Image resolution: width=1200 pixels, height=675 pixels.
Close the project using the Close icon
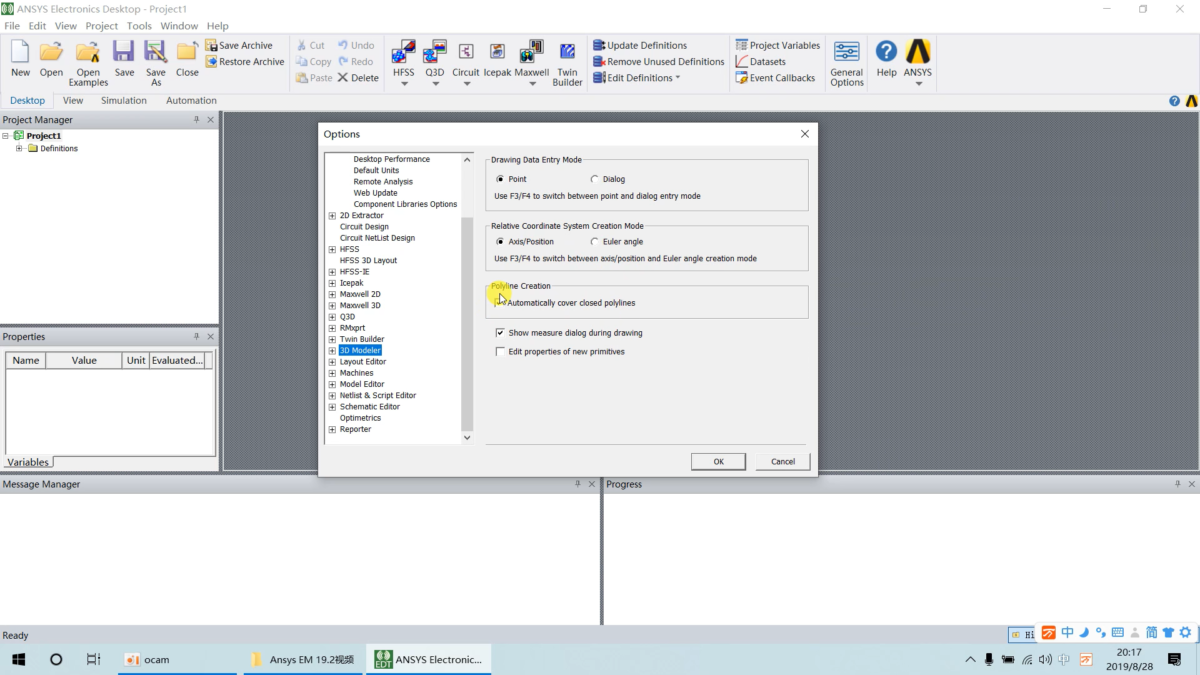[x=187, y=58]
